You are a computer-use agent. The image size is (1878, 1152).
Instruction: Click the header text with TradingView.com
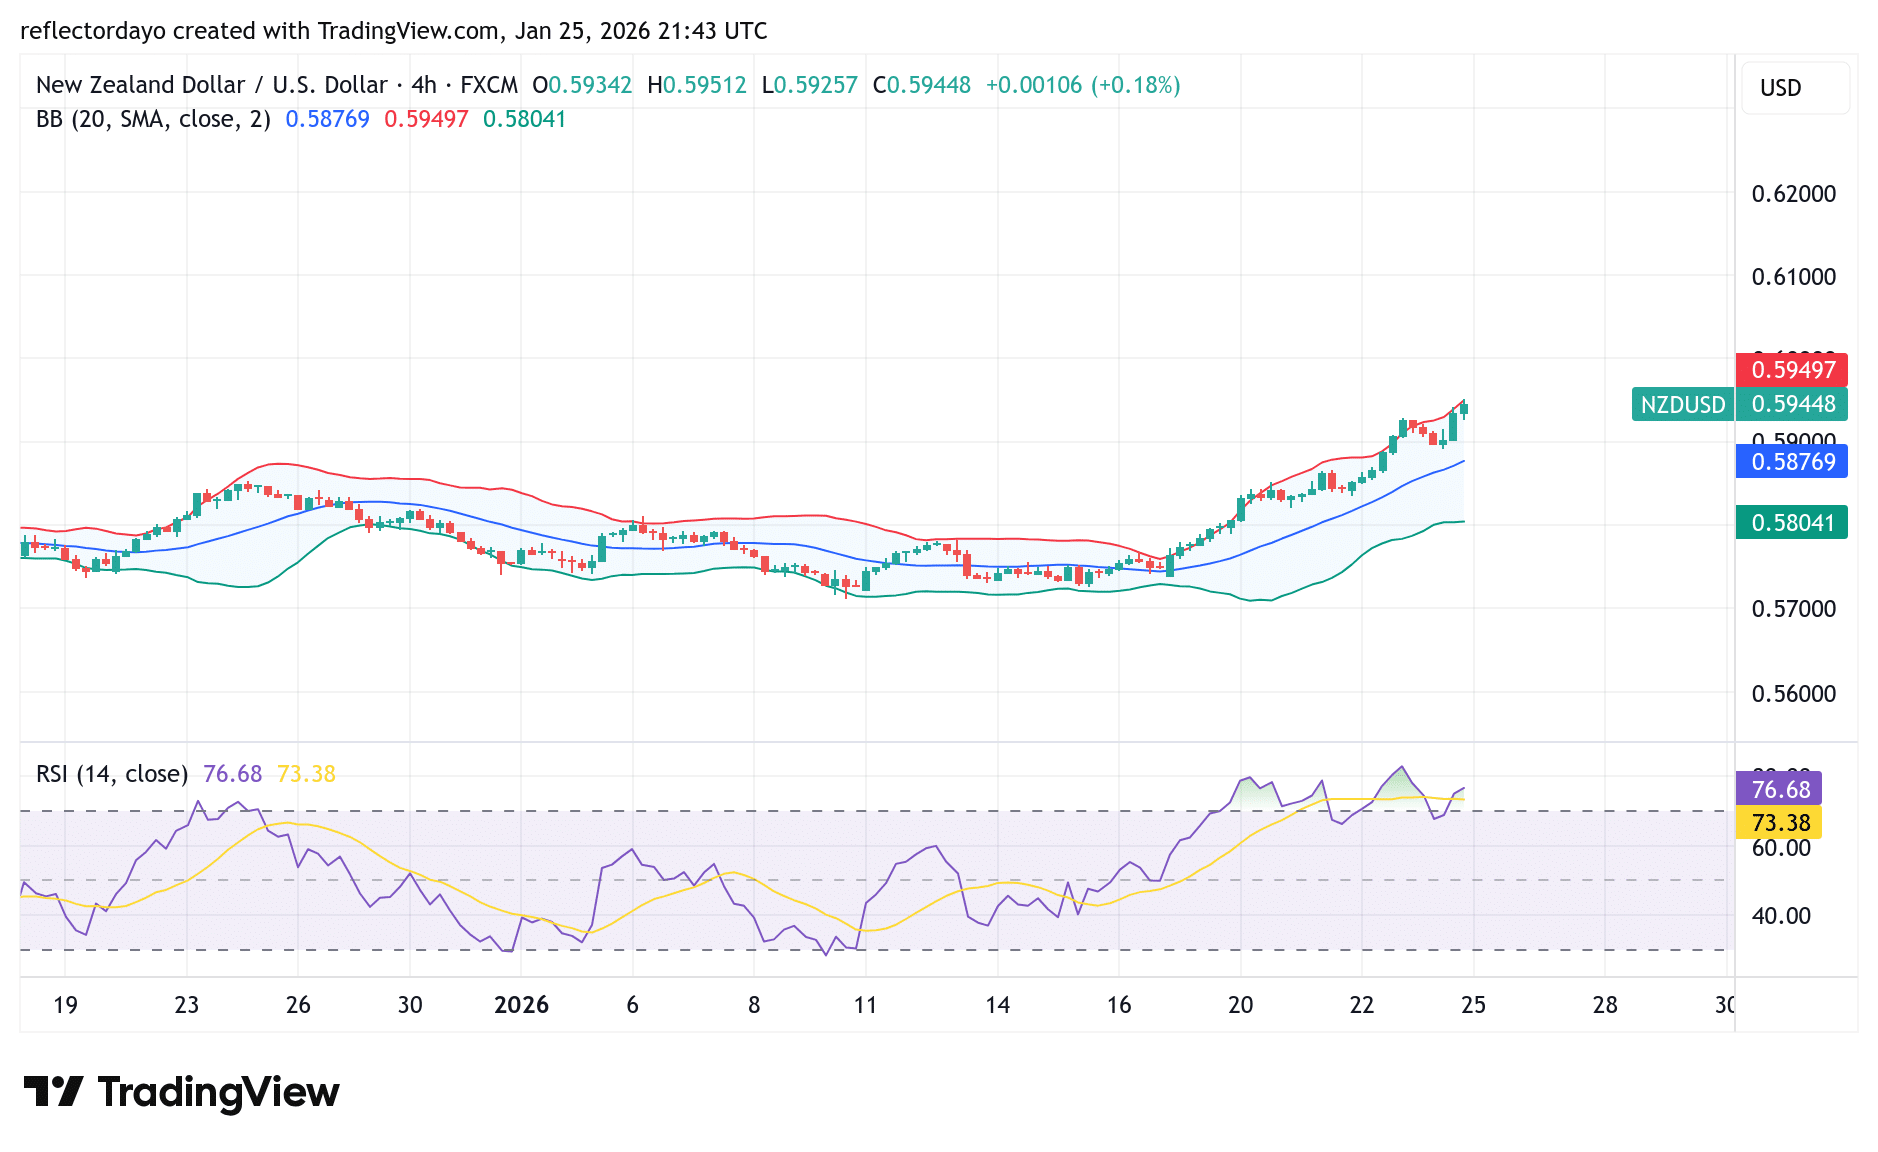(x=393, y=31)
